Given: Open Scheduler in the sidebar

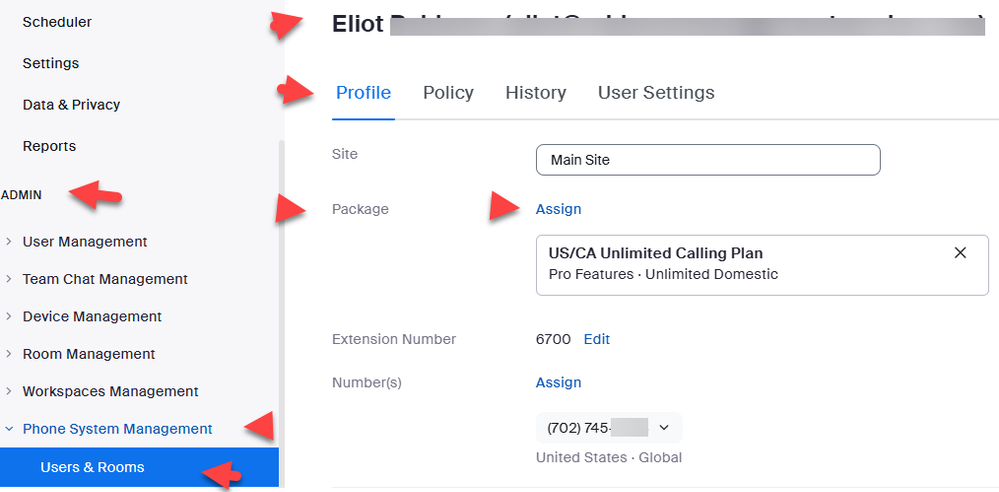Looking at the screenshot, I should click(57, 21).
